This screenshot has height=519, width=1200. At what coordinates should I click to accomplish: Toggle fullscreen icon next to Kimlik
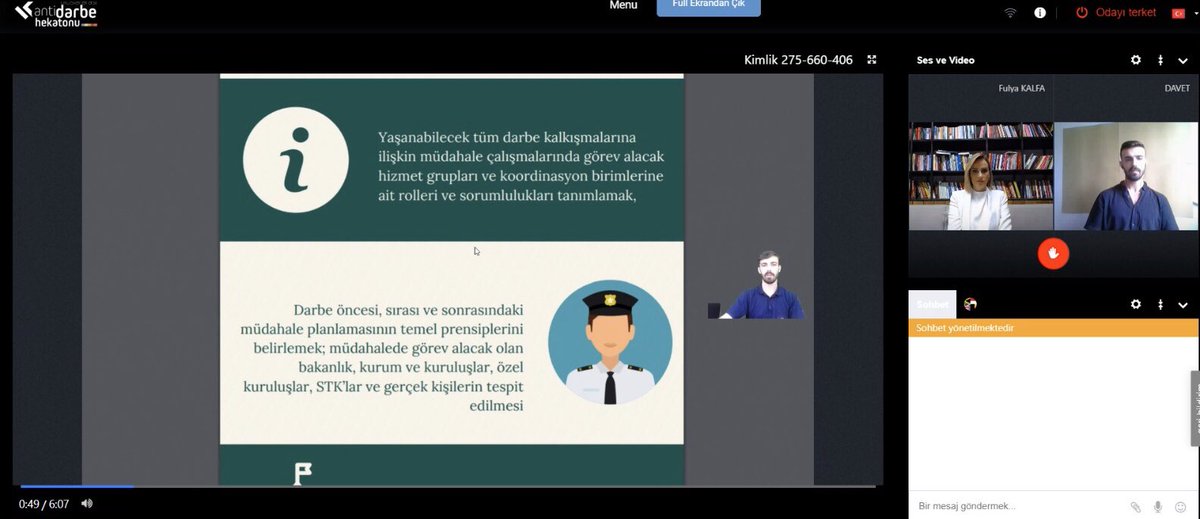(x=872, y=60)
